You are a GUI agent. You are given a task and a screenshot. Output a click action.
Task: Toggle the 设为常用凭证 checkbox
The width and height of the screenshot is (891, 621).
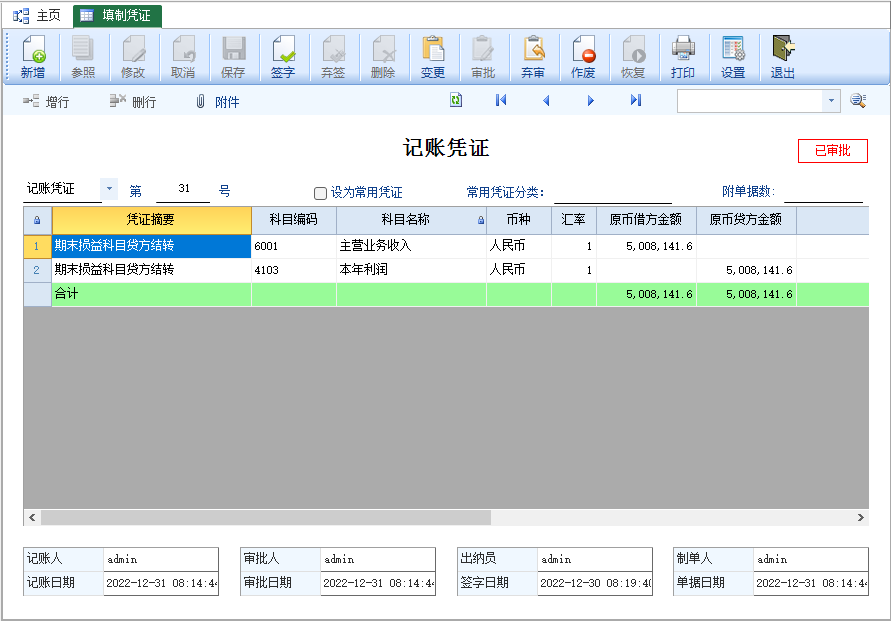click(x=320, y=193)
